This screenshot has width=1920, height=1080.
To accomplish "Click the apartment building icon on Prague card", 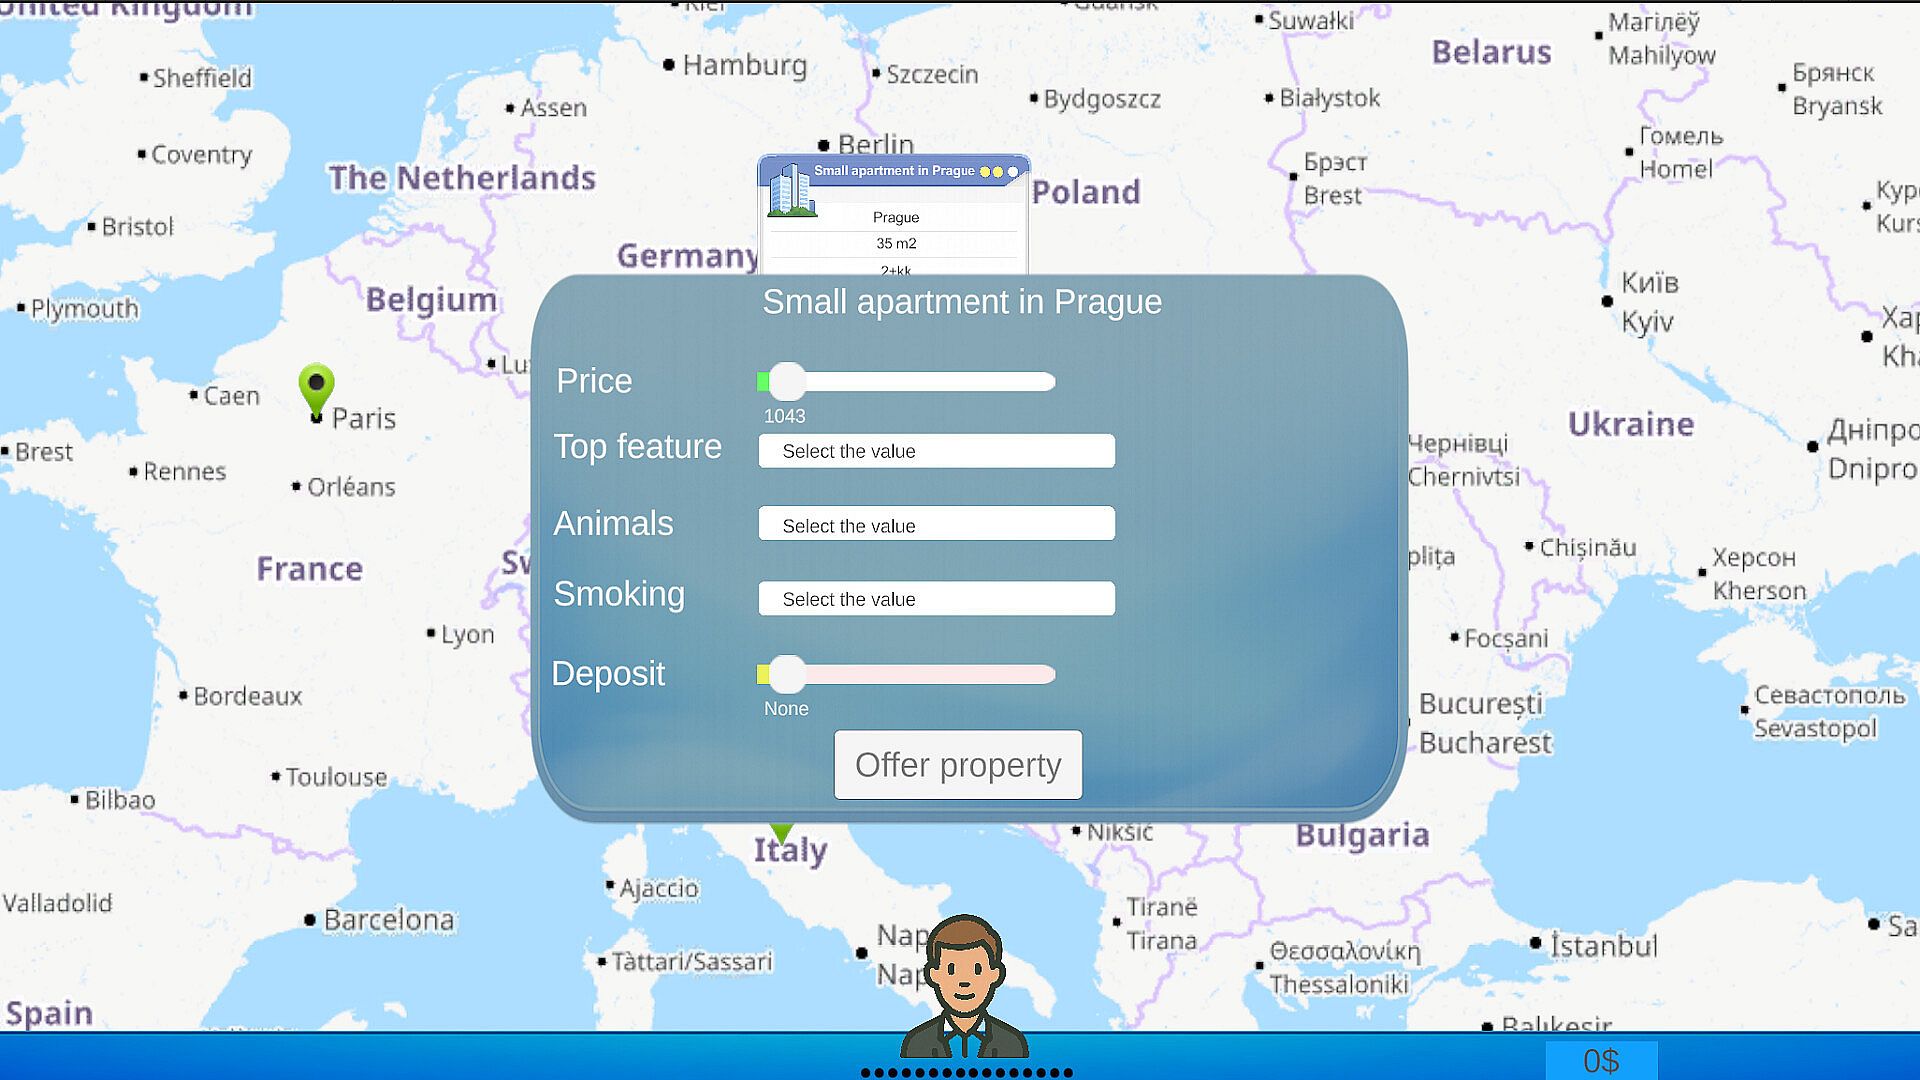I will click(791, 191).
